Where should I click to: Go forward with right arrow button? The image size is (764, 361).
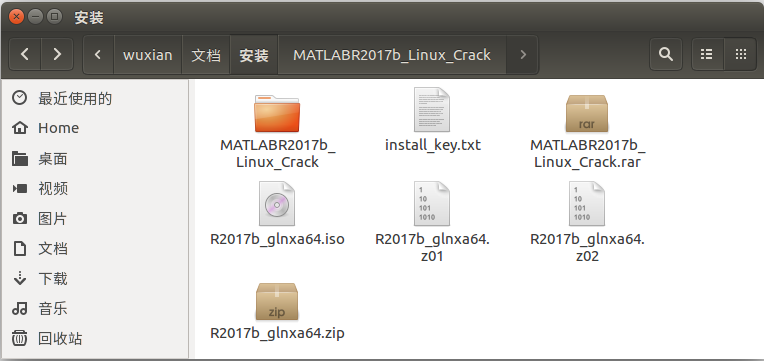click(57, 54)
